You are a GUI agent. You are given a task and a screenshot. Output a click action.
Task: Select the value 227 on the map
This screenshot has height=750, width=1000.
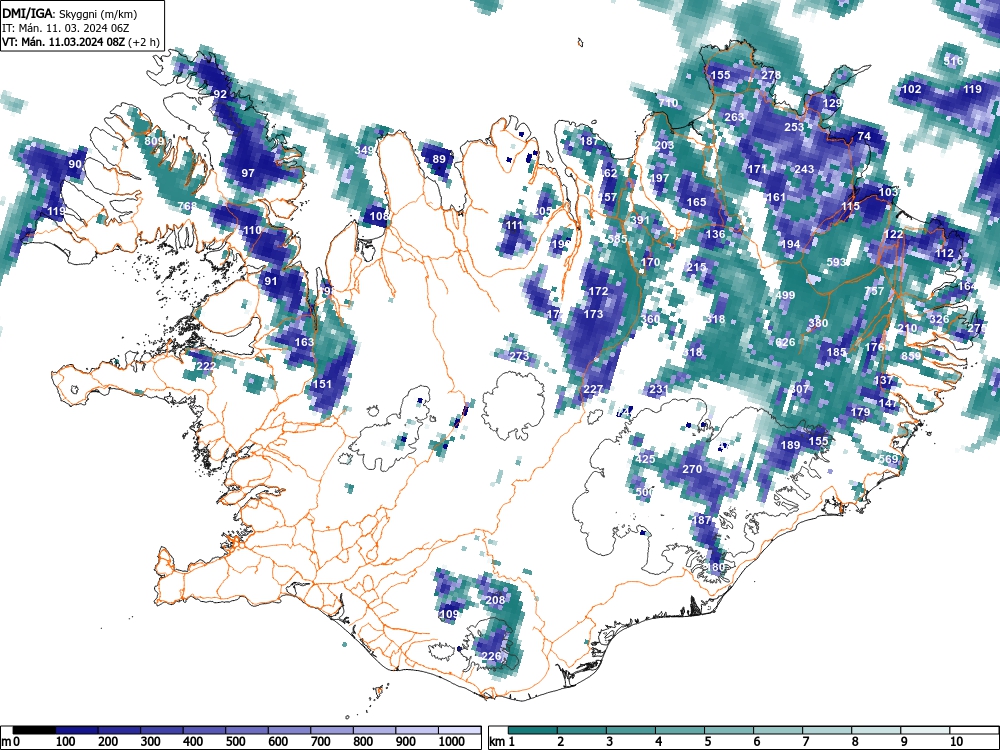(x=593, y=389)
